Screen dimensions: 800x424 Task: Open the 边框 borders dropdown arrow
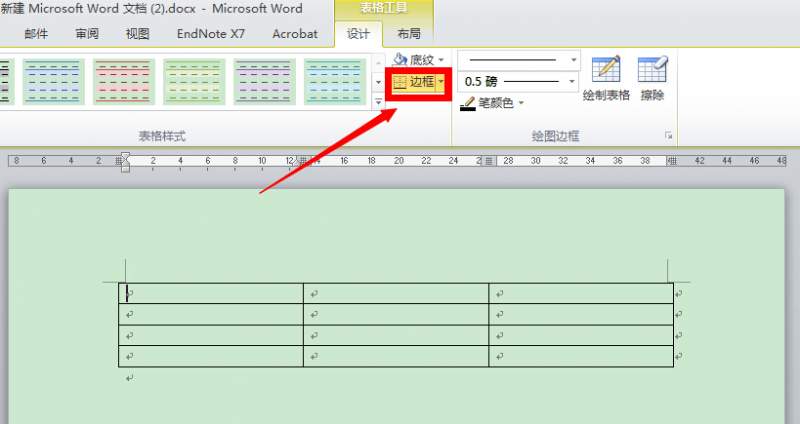click(x=441, y=82)
